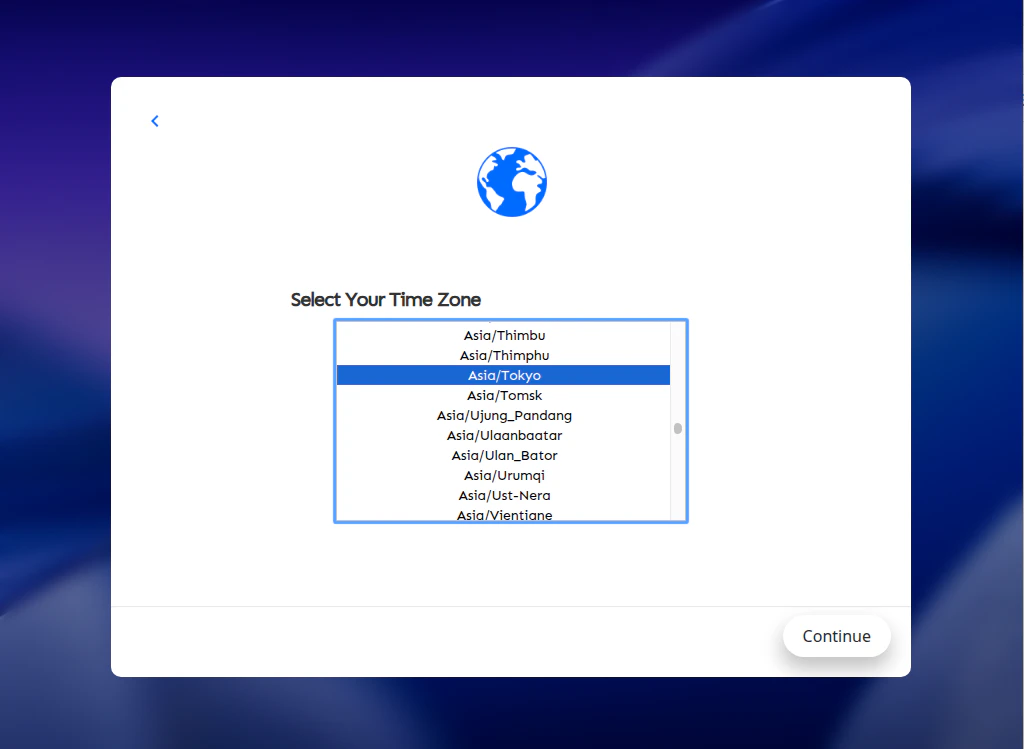This screenshot has height=749, width=1024.
Task: Pick Asia/Urumqi time zone
Action: (504, 475)
